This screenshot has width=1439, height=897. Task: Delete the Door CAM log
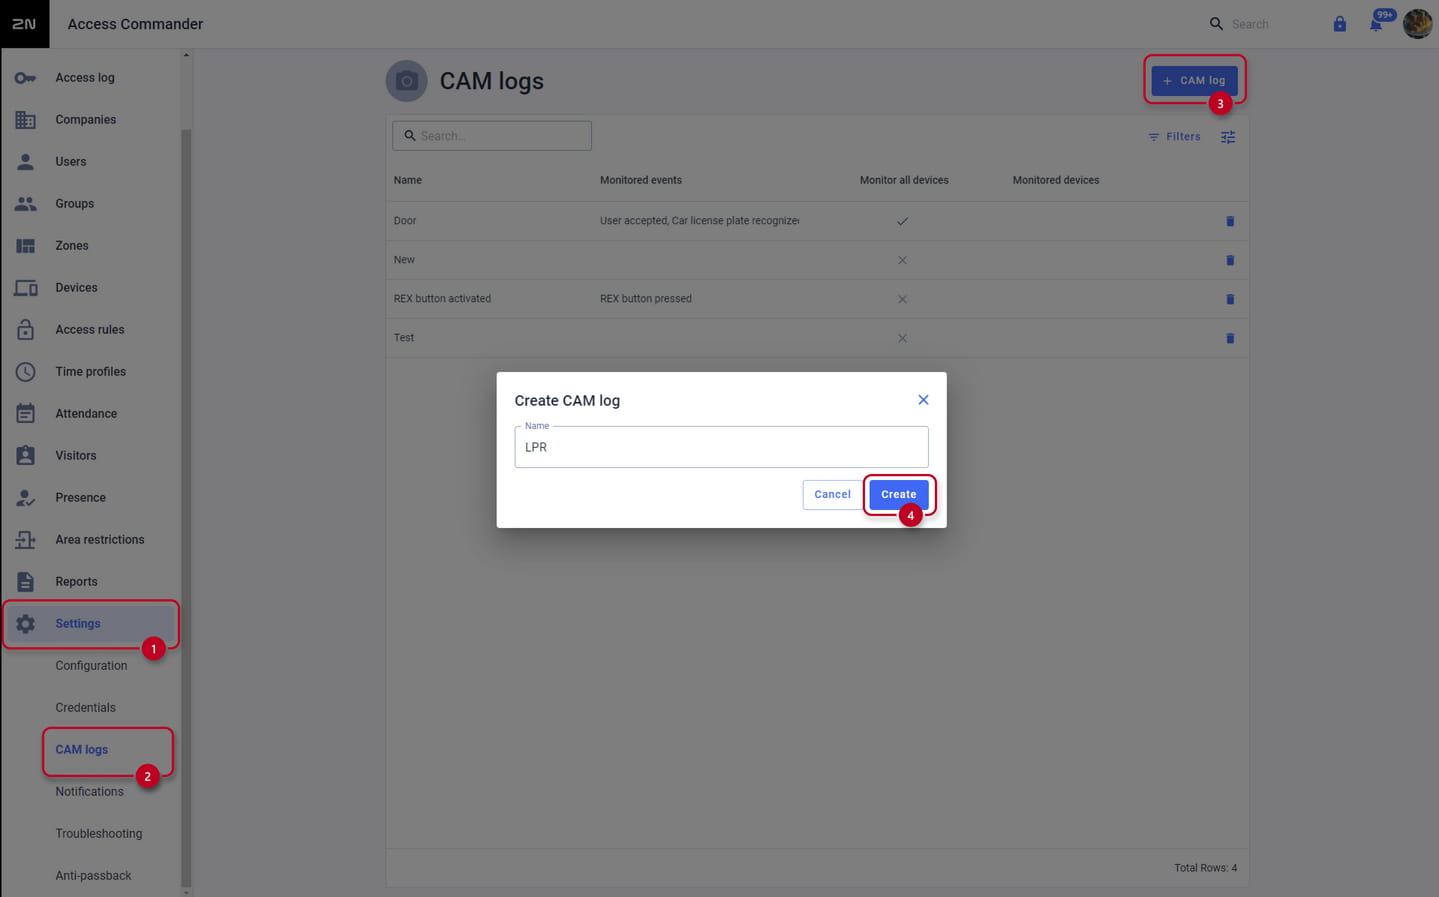click(1230, 221)
